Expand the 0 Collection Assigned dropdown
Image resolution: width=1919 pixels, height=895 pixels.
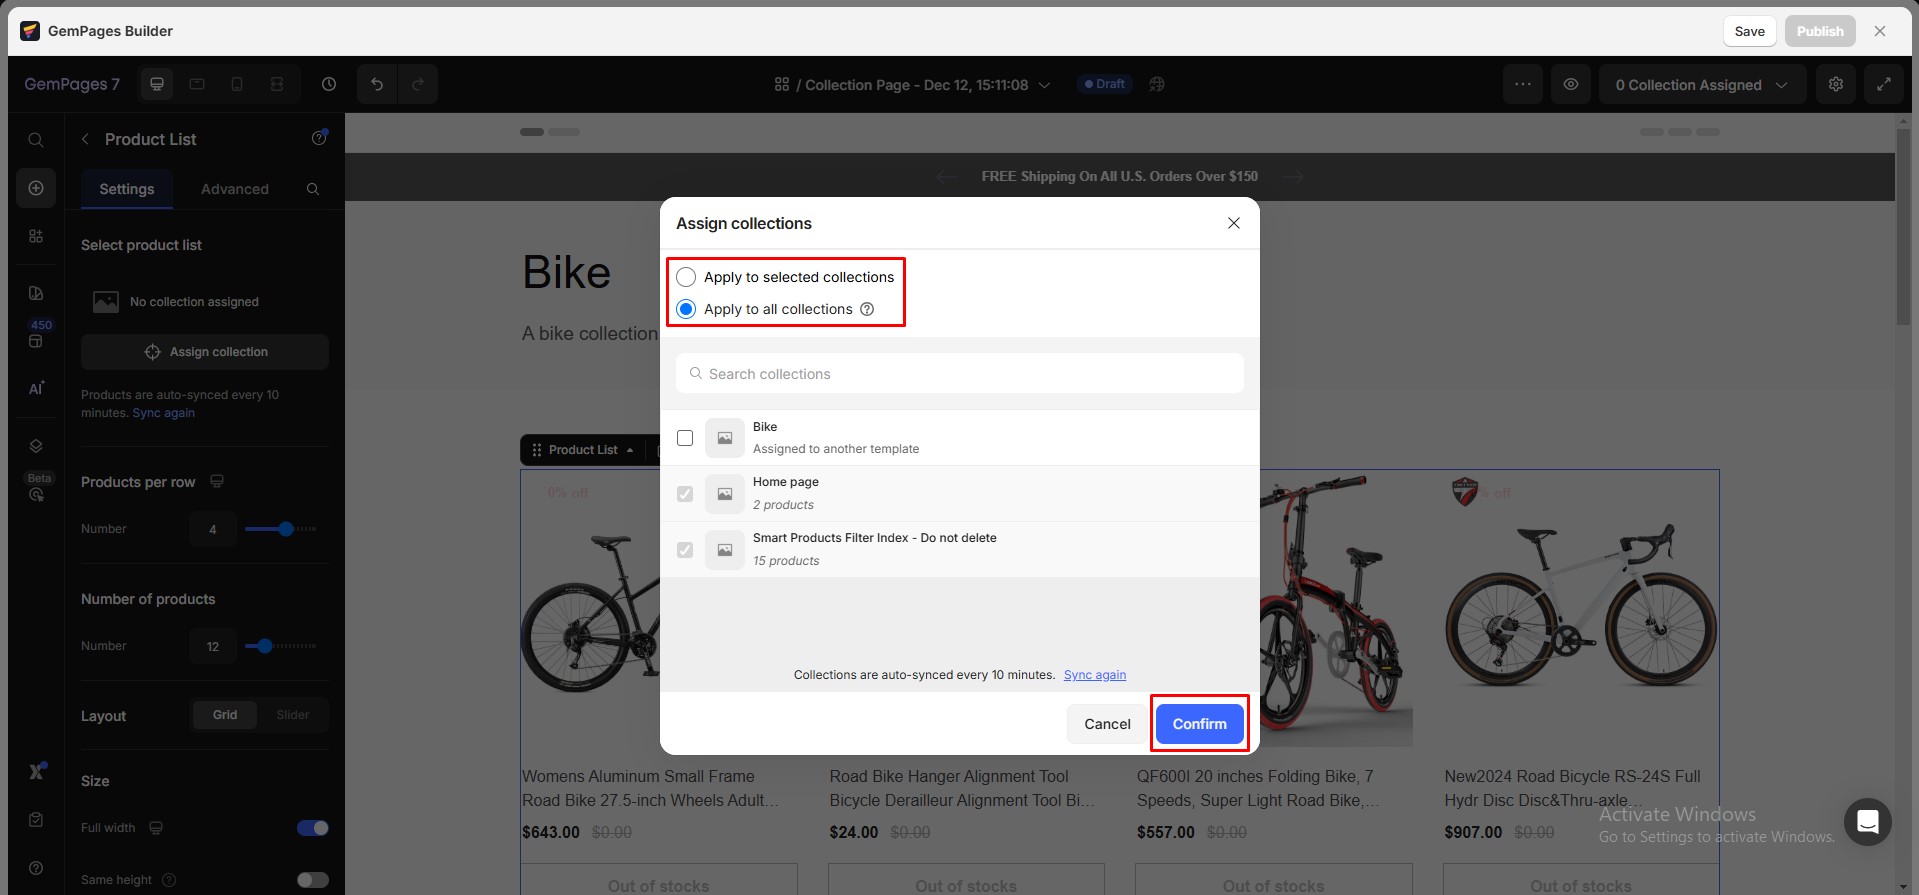[1701, 85]
